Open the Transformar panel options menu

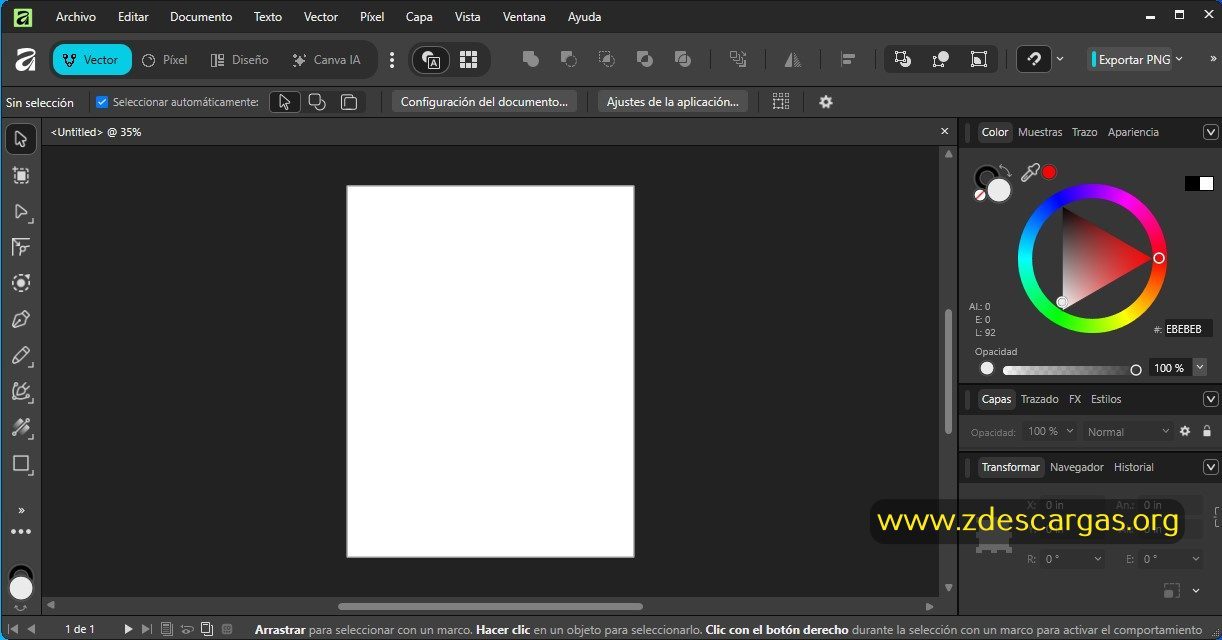(1210, 467)
